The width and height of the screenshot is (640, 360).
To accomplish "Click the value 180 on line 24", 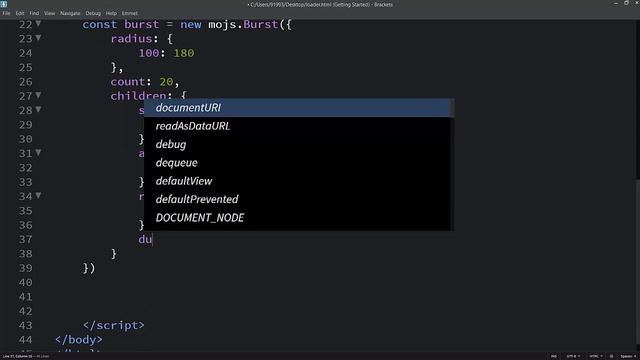I will [184, 53].
